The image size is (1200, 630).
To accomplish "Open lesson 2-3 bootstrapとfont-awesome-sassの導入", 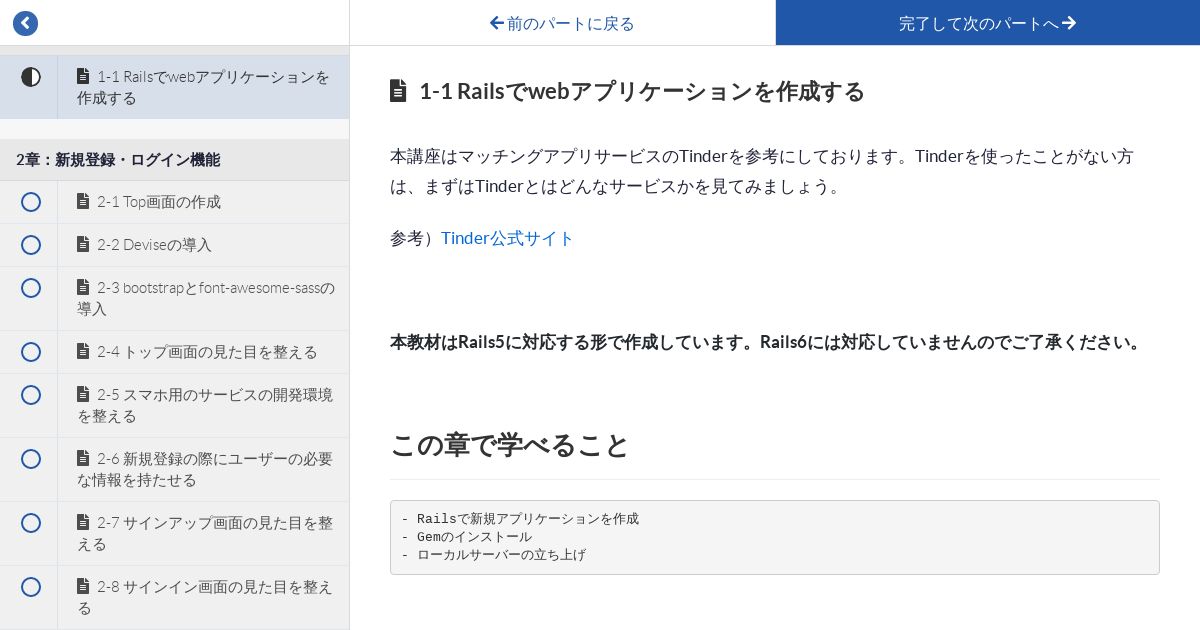I will pos(206,298).
